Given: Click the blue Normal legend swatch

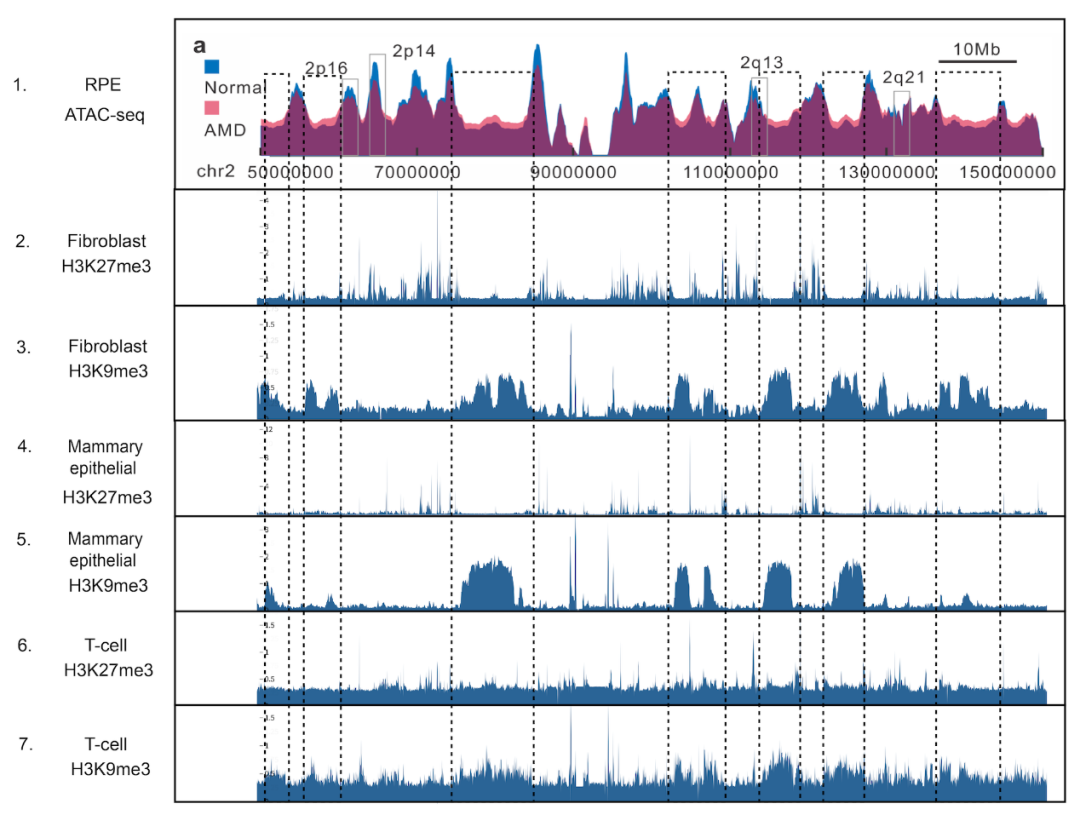Looking at the screenshot, I should point(211,66).
